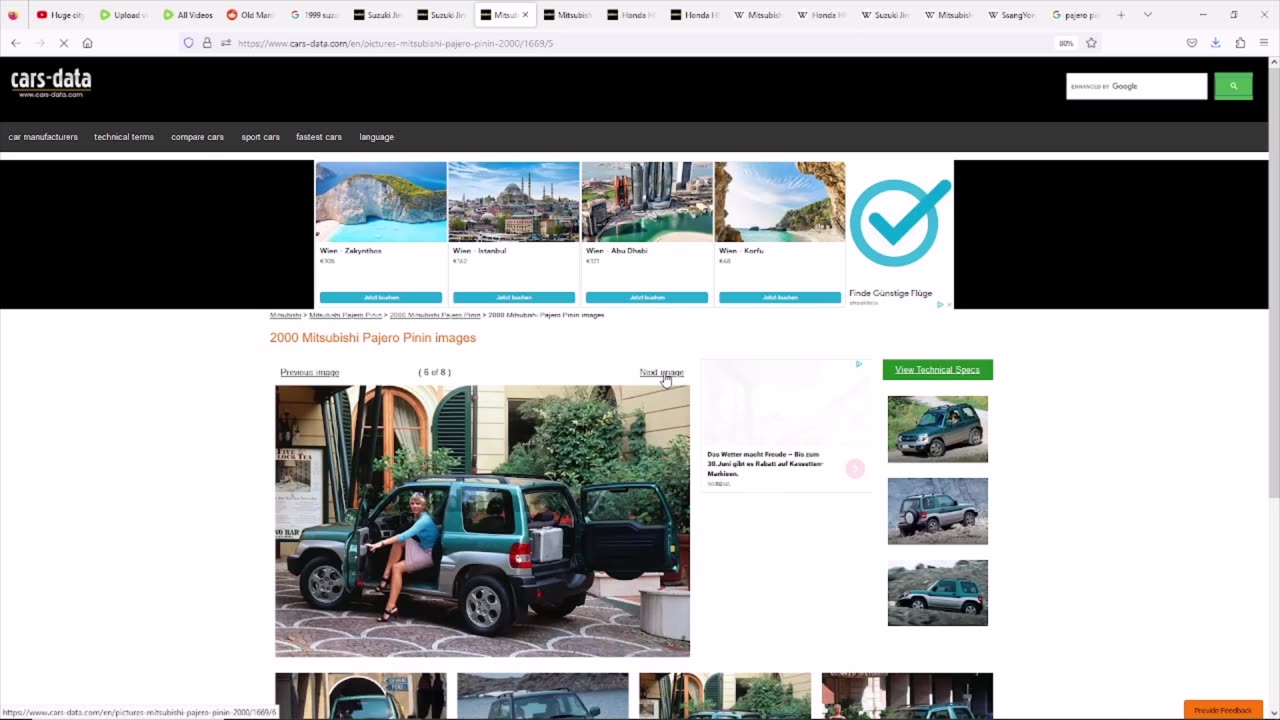
Task: Switch to Old Man tab
Action: tap(250, 15)
